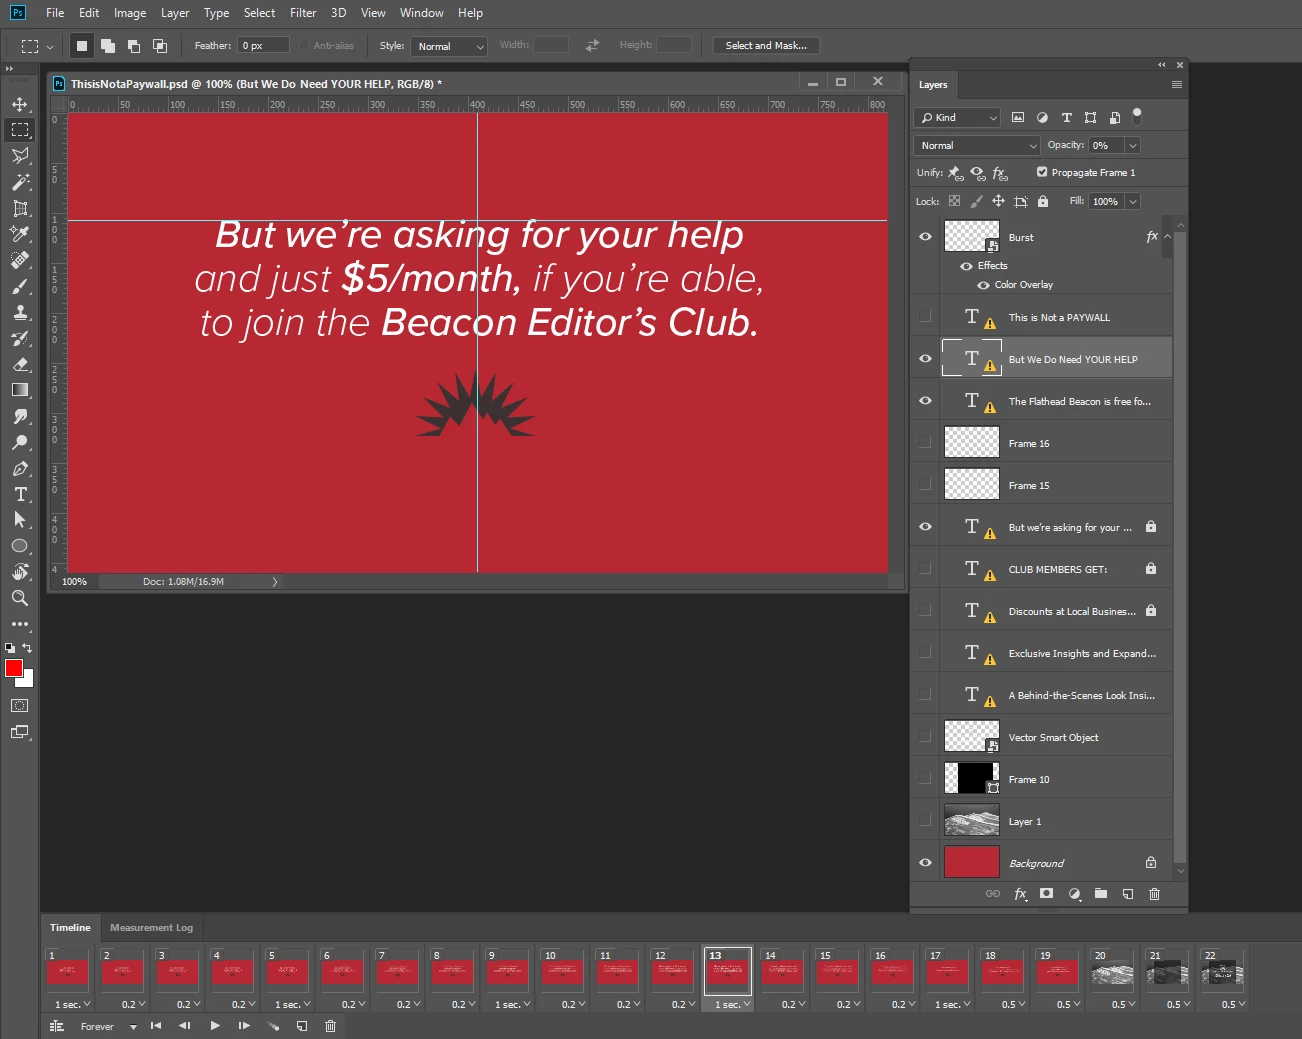1302x1039 pixels.
Task: Add layer mask icon in Layers panel
Action: (x=1046, y=894)
